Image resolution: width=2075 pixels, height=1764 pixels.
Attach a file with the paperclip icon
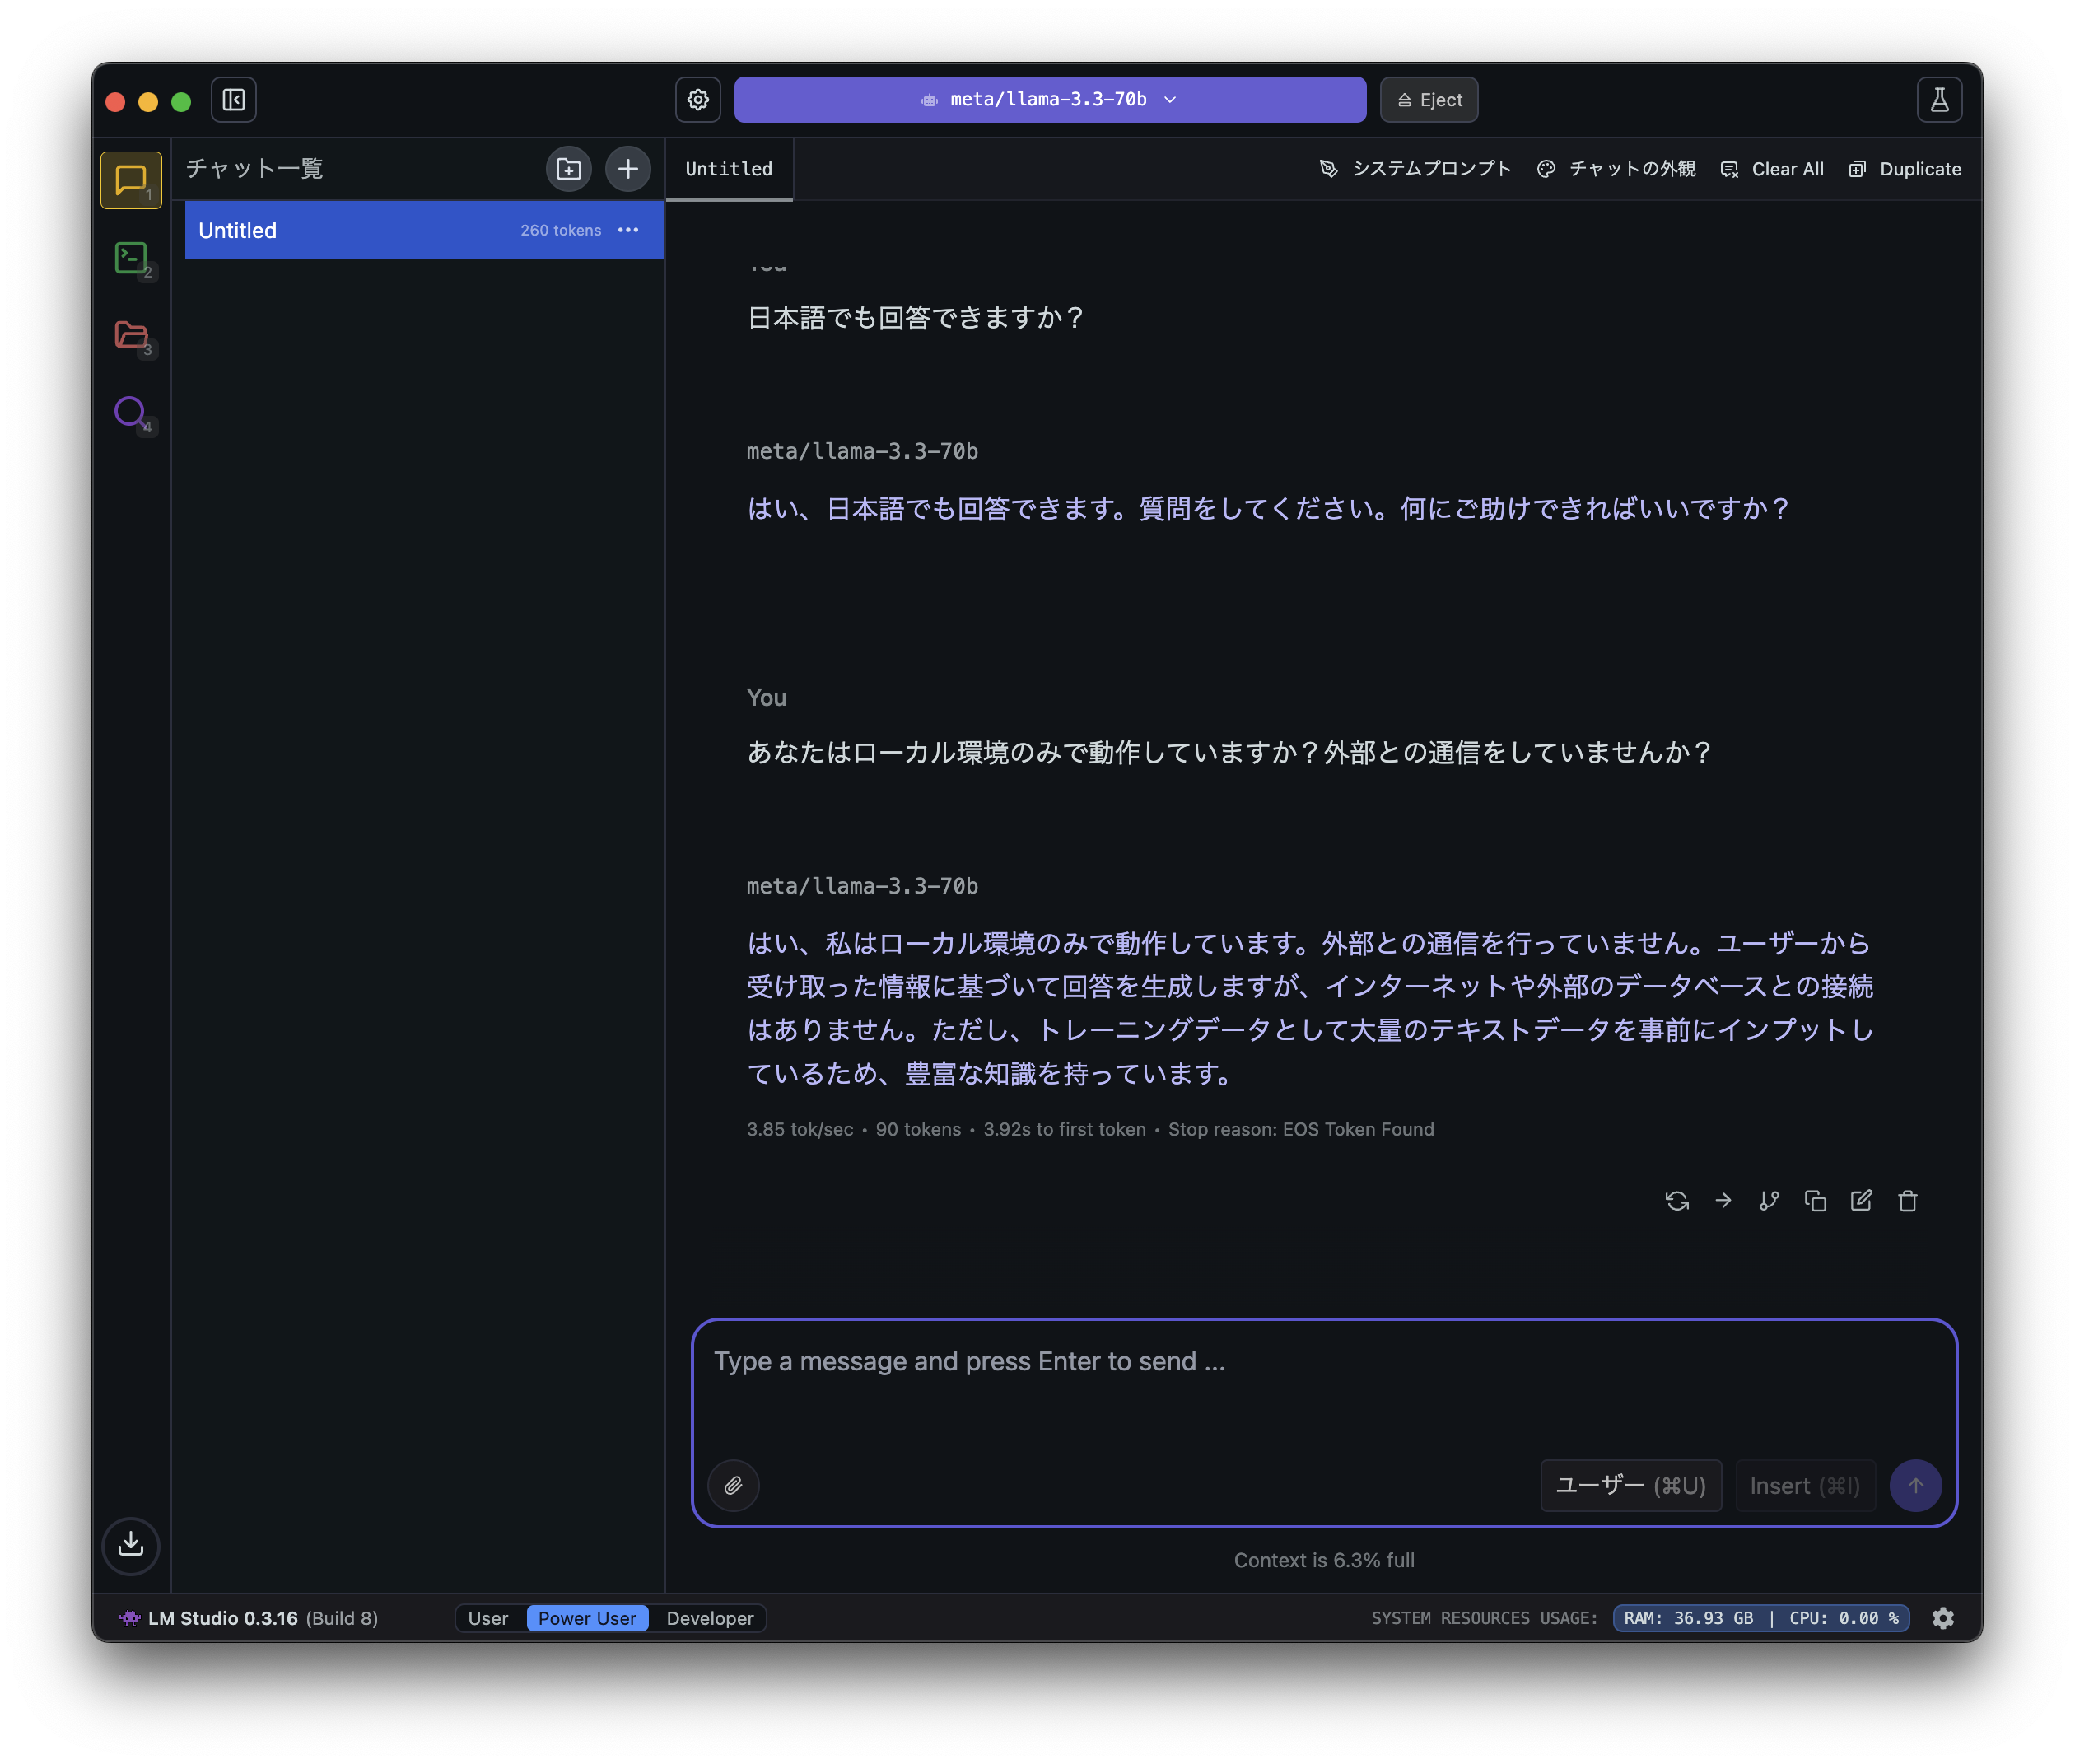(x=734, y=1485)
